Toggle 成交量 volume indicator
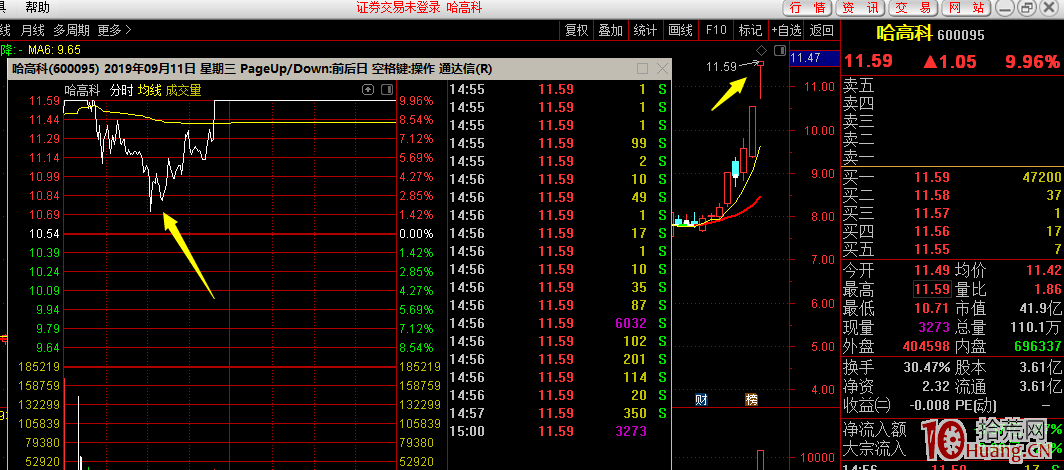 tap(183, 90)
